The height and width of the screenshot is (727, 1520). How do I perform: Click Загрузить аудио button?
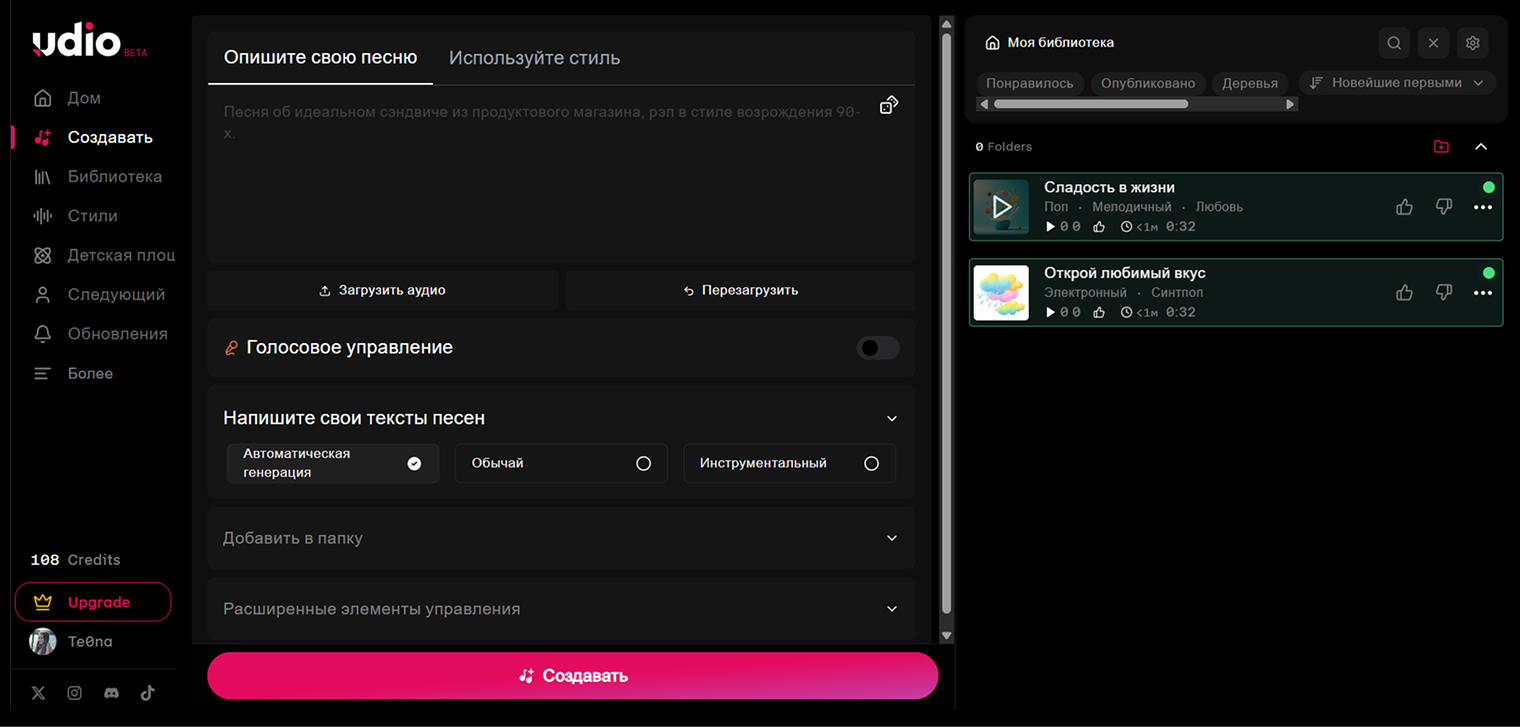pos(382,290)
